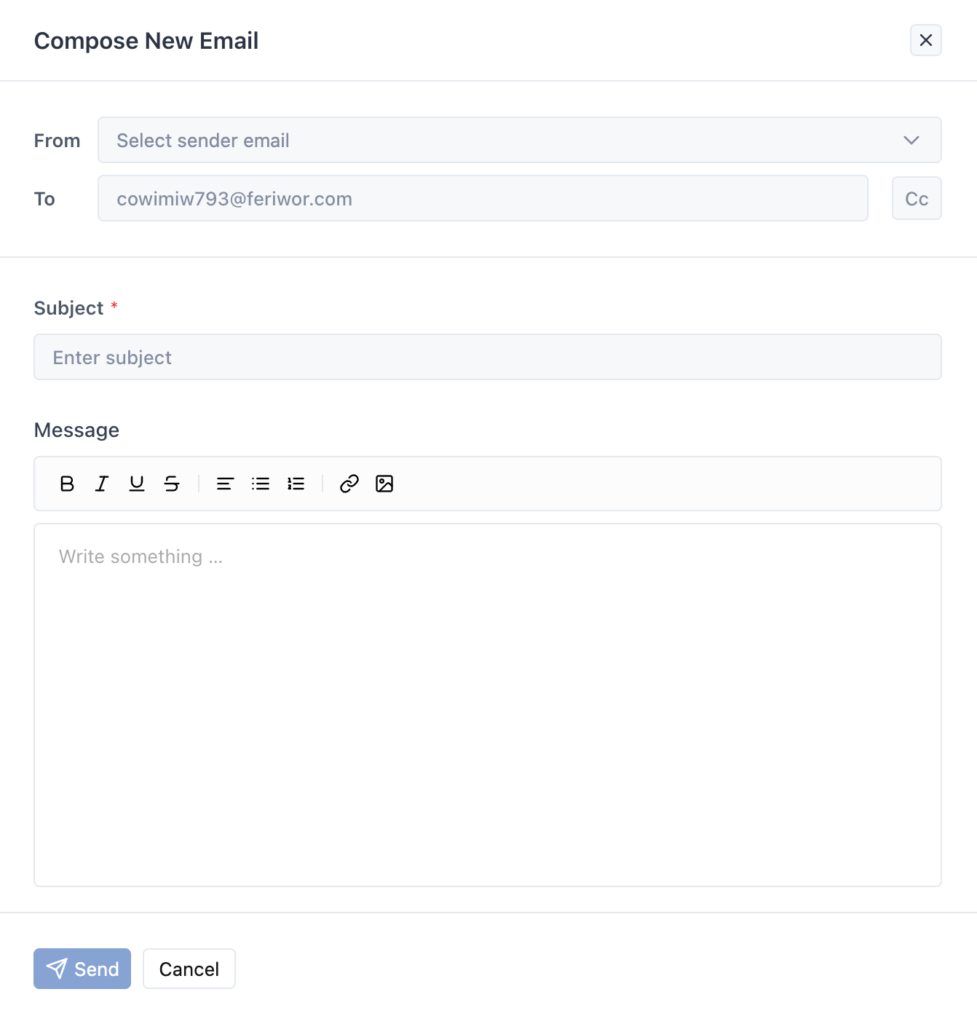977x1024 pixels.
Task: Close the Compose New Email dialog
Action: click(x=925, y=40)
